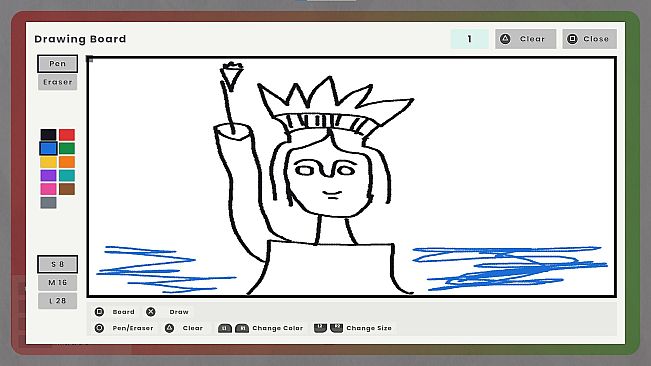Viewport: 651px width, 366px height.
Task: Click the triangle icon beside the bottom Clear hint
Action: (169, 328)
